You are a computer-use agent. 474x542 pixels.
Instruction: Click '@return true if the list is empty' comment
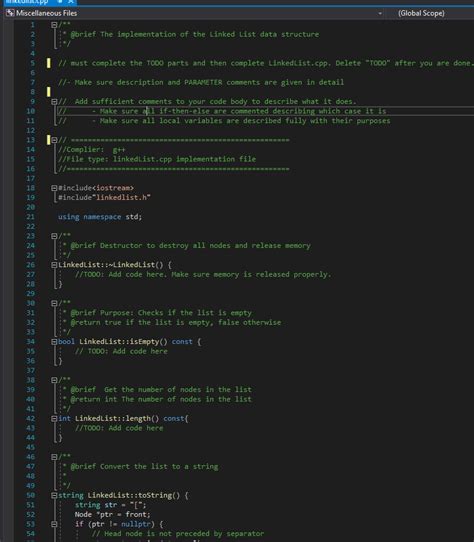[176, 323]
